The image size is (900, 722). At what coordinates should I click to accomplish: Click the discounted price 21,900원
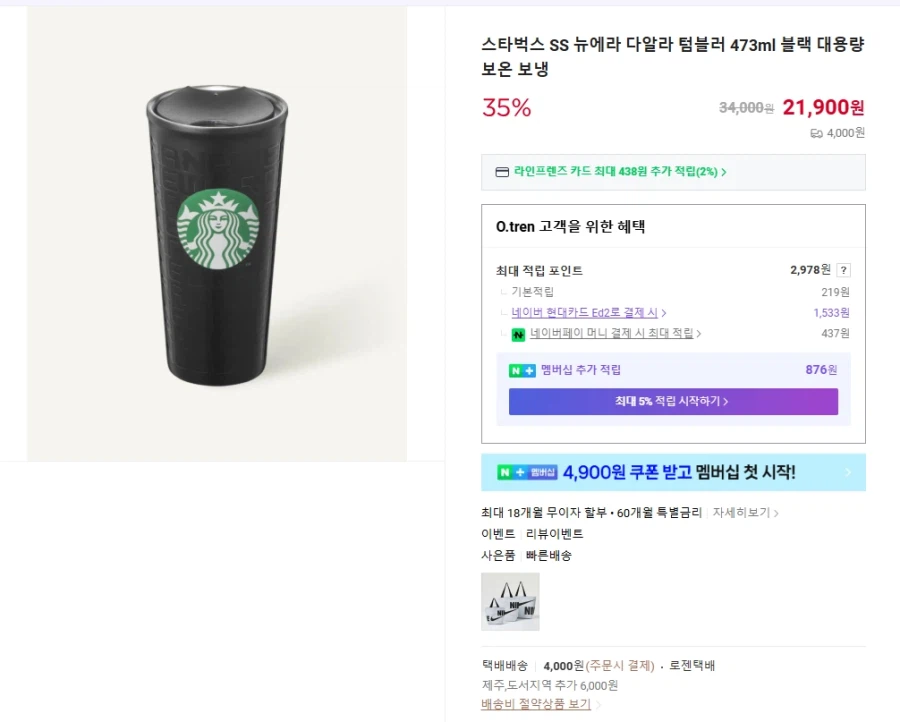pos(822,107)
